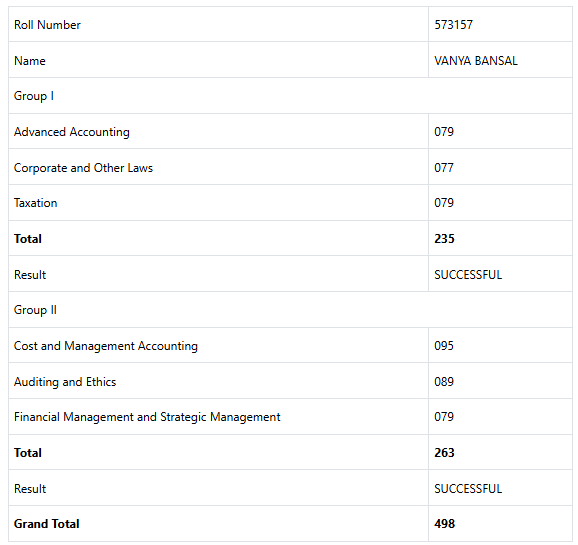
Task: Select the Auditing and Ethics label
Action: point(65,382)
